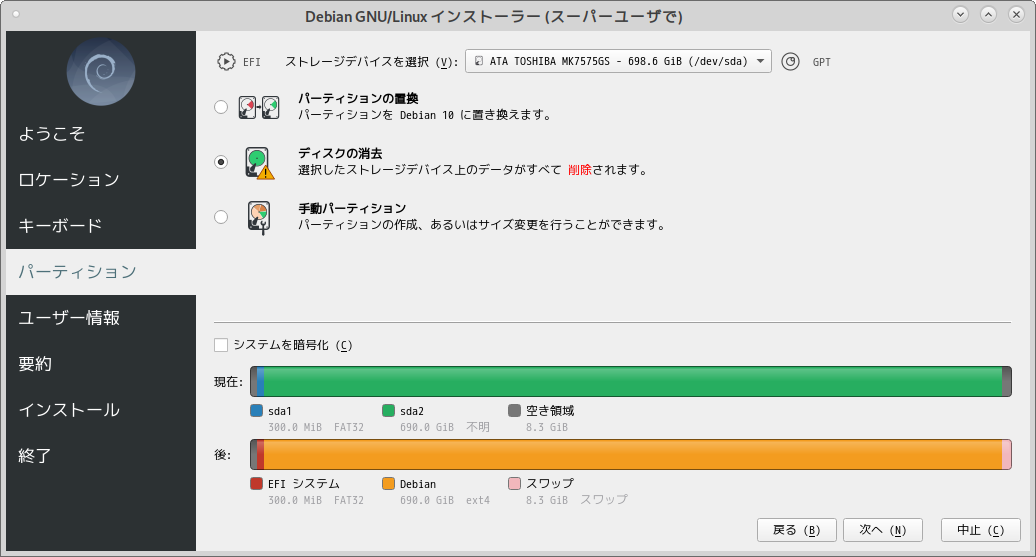Screen dimensions: 1036x557
Task: Go to インストール step in sidebar
Action: pos(101,410)
